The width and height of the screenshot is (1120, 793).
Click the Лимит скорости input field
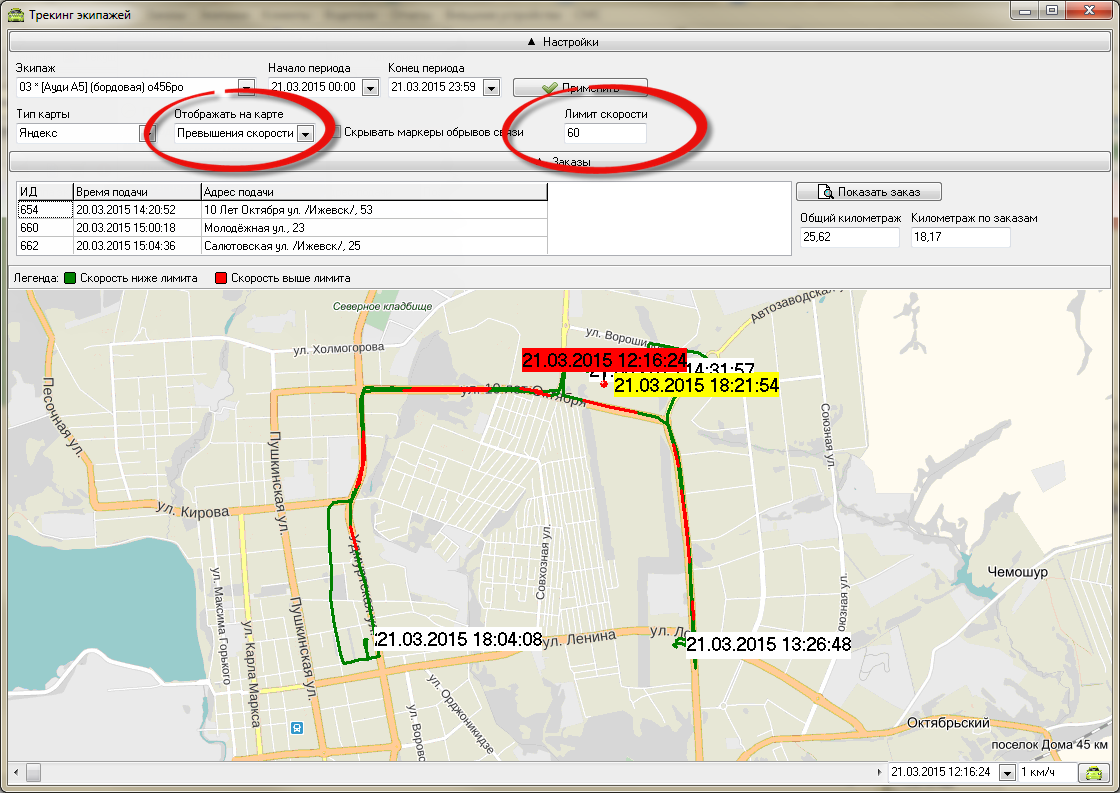pos(605,133)
